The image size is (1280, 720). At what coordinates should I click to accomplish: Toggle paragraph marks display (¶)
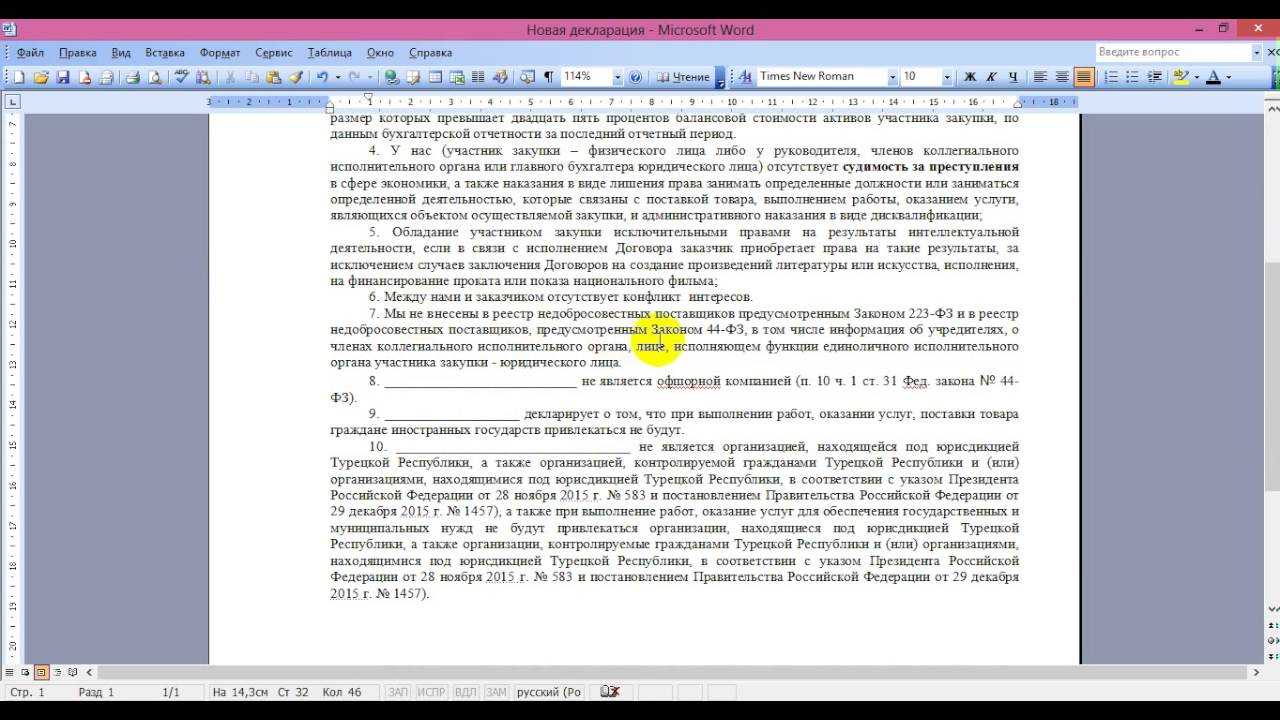pyautogui.click(x=549, y=77)
